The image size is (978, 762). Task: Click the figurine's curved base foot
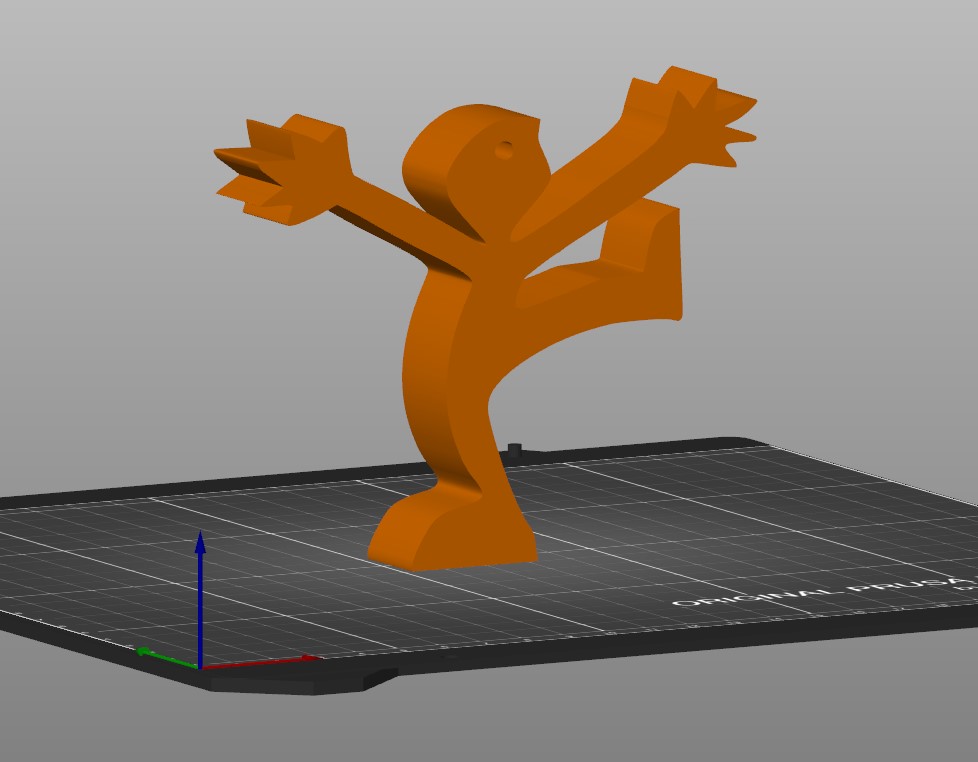tap(450, 530)
